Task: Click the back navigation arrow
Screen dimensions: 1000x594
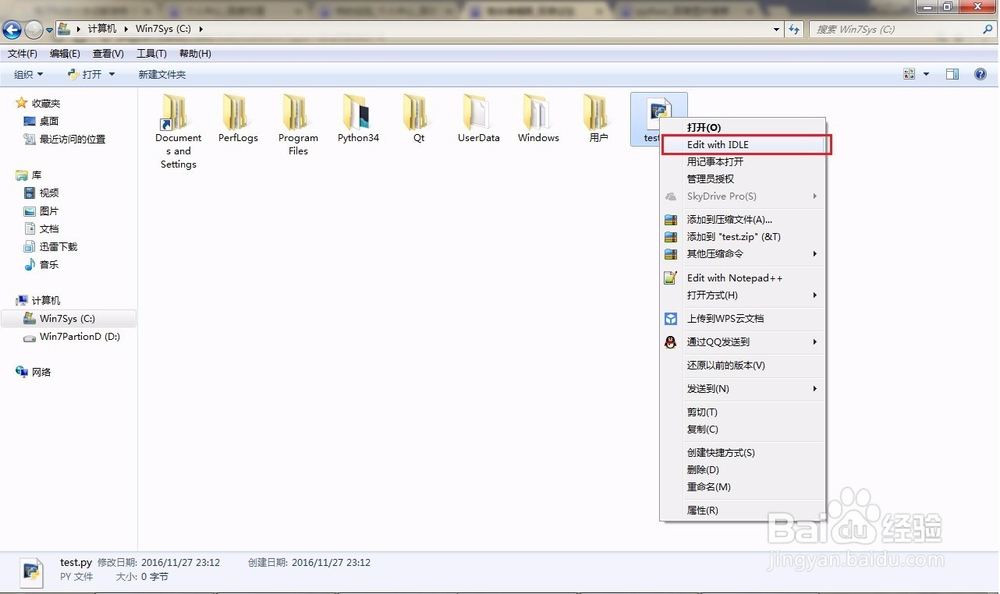Action: click(12, 30)
